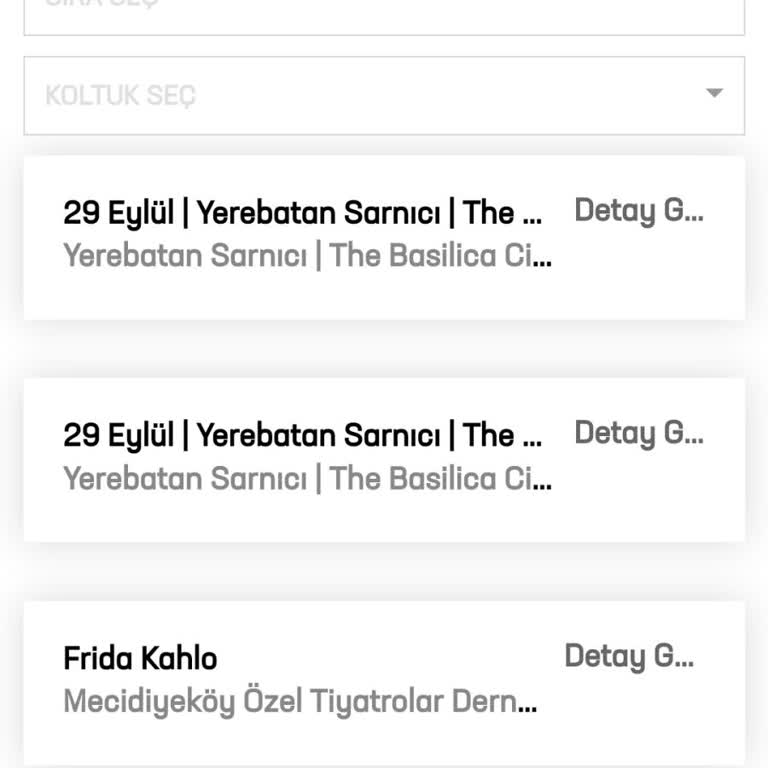Image resolution: width=768 pixels, height=768 pixels.
Task: Click second Basilica Cistern venue subtitle
Action: [306, 479]
